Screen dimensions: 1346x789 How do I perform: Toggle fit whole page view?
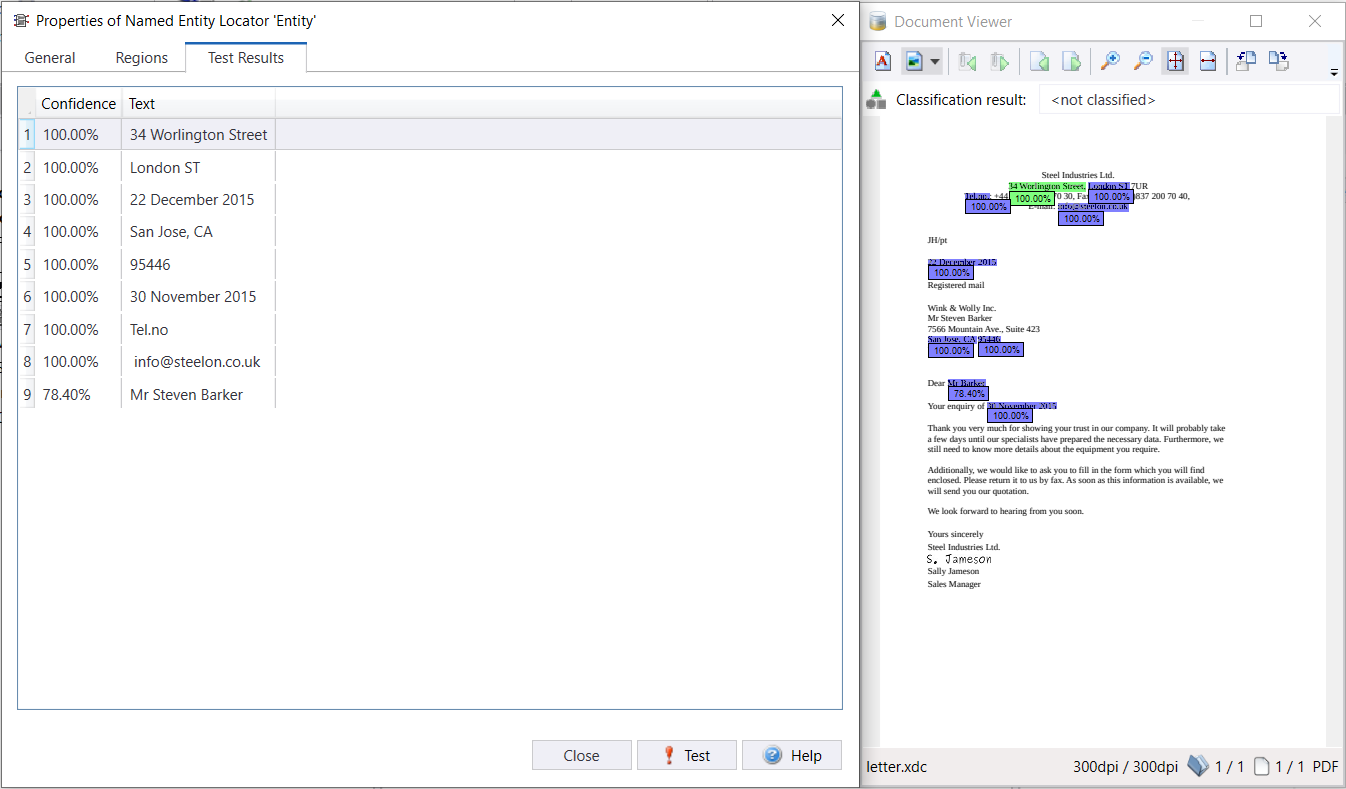1175,62
